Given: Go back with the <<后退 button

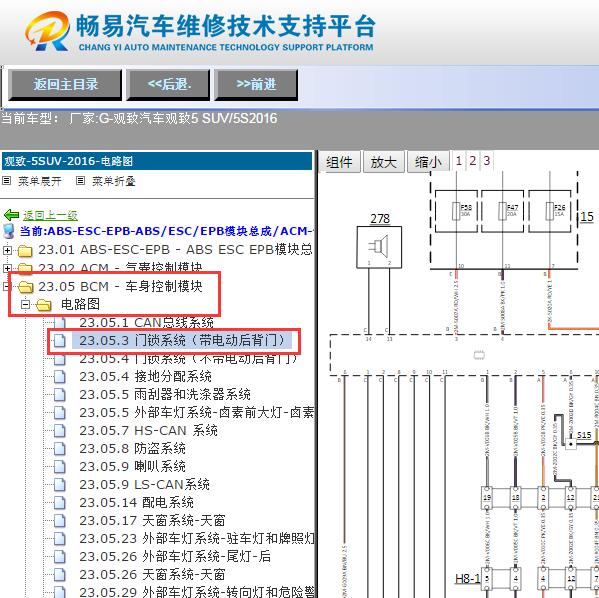Looking at the screenshot, I should 168,85.
